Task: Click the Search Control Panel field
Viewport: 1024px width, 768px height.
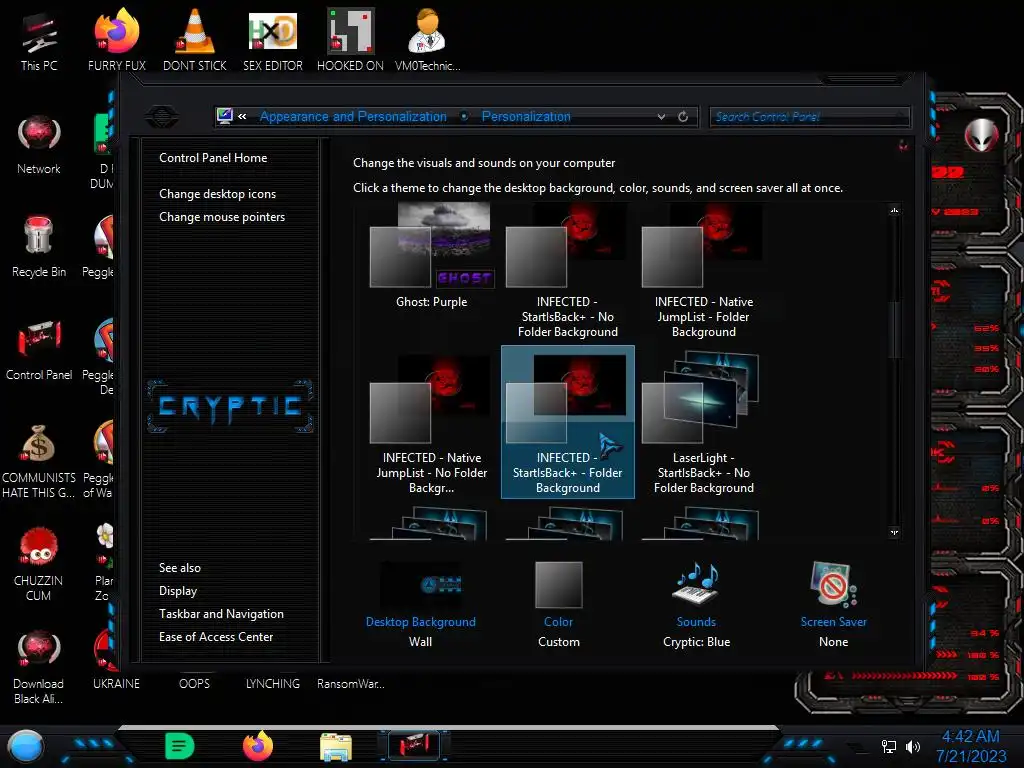Action: point(809,117)
